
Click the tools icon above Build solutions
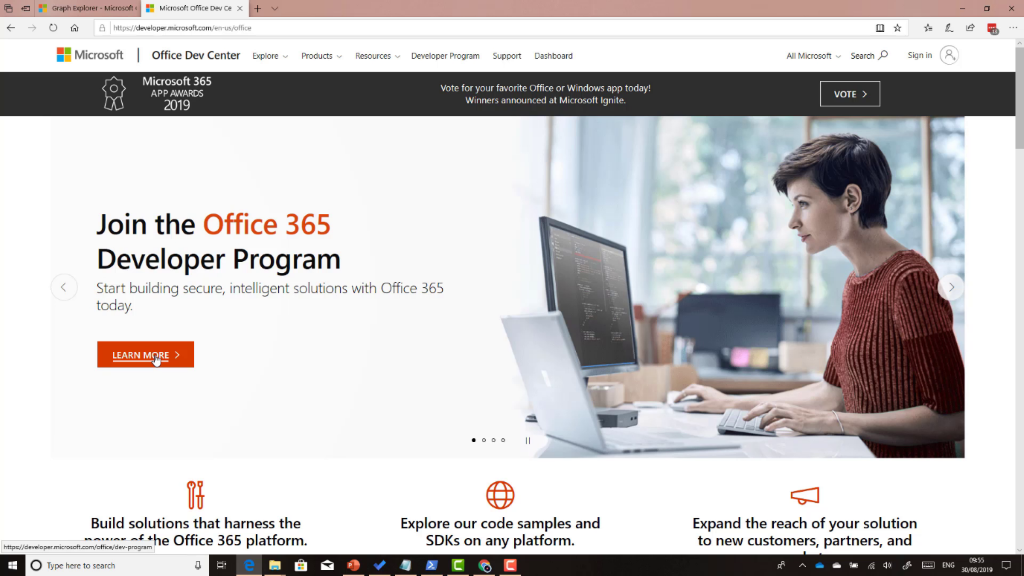pos(195,495)
